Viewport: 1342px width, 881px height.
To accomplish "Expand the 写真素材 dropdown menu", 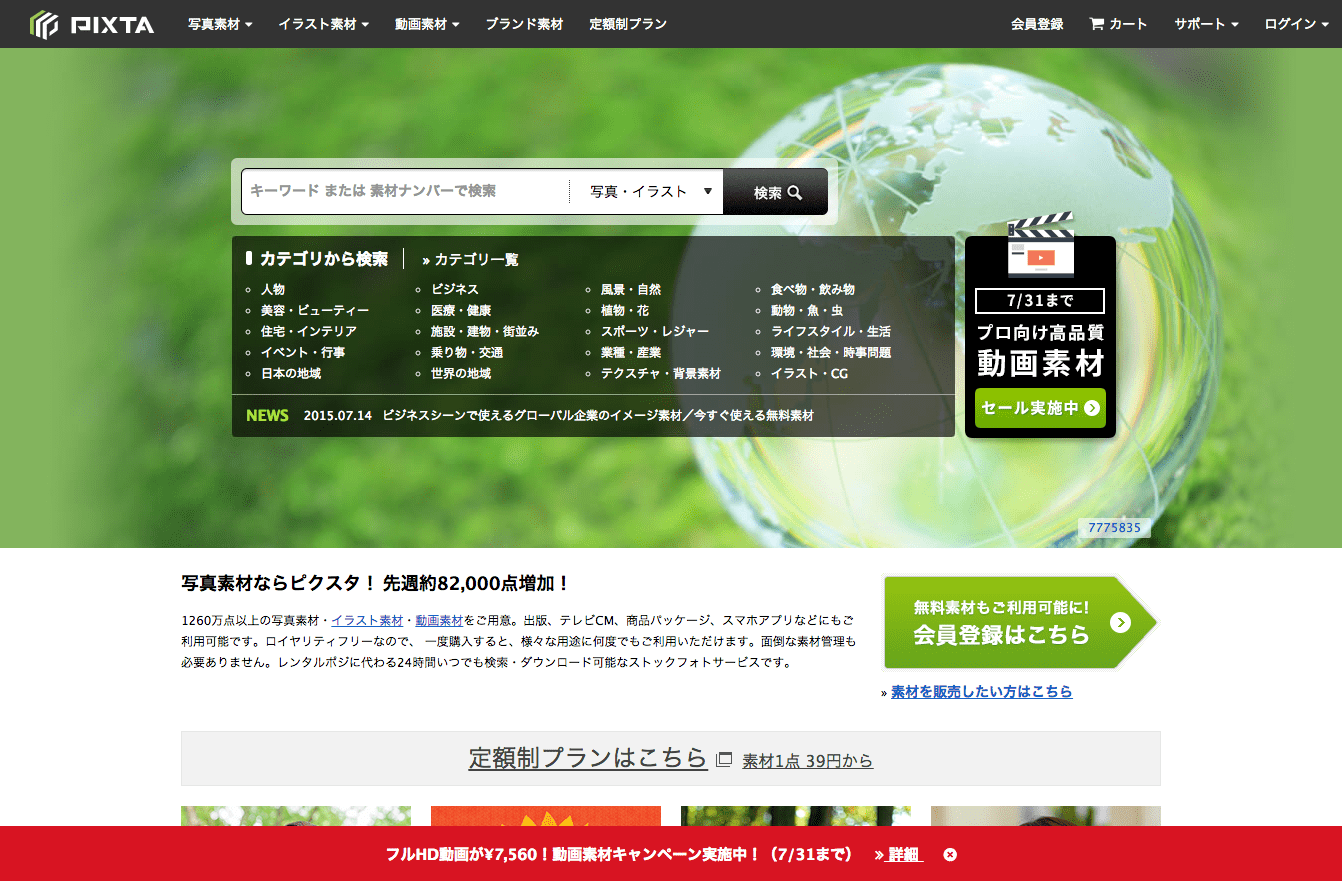I will [x=220, y=24].
